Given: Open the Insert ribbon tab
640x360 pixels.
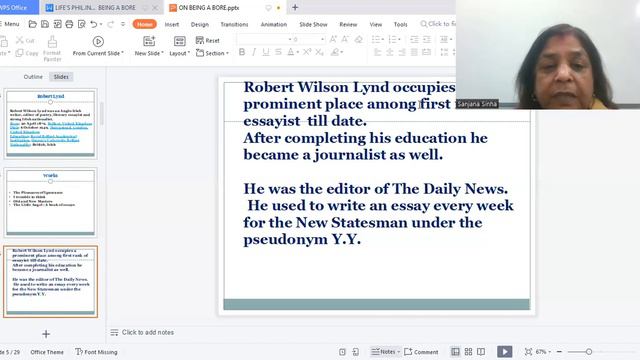Looking at the screenshot, I should [172, 24].
